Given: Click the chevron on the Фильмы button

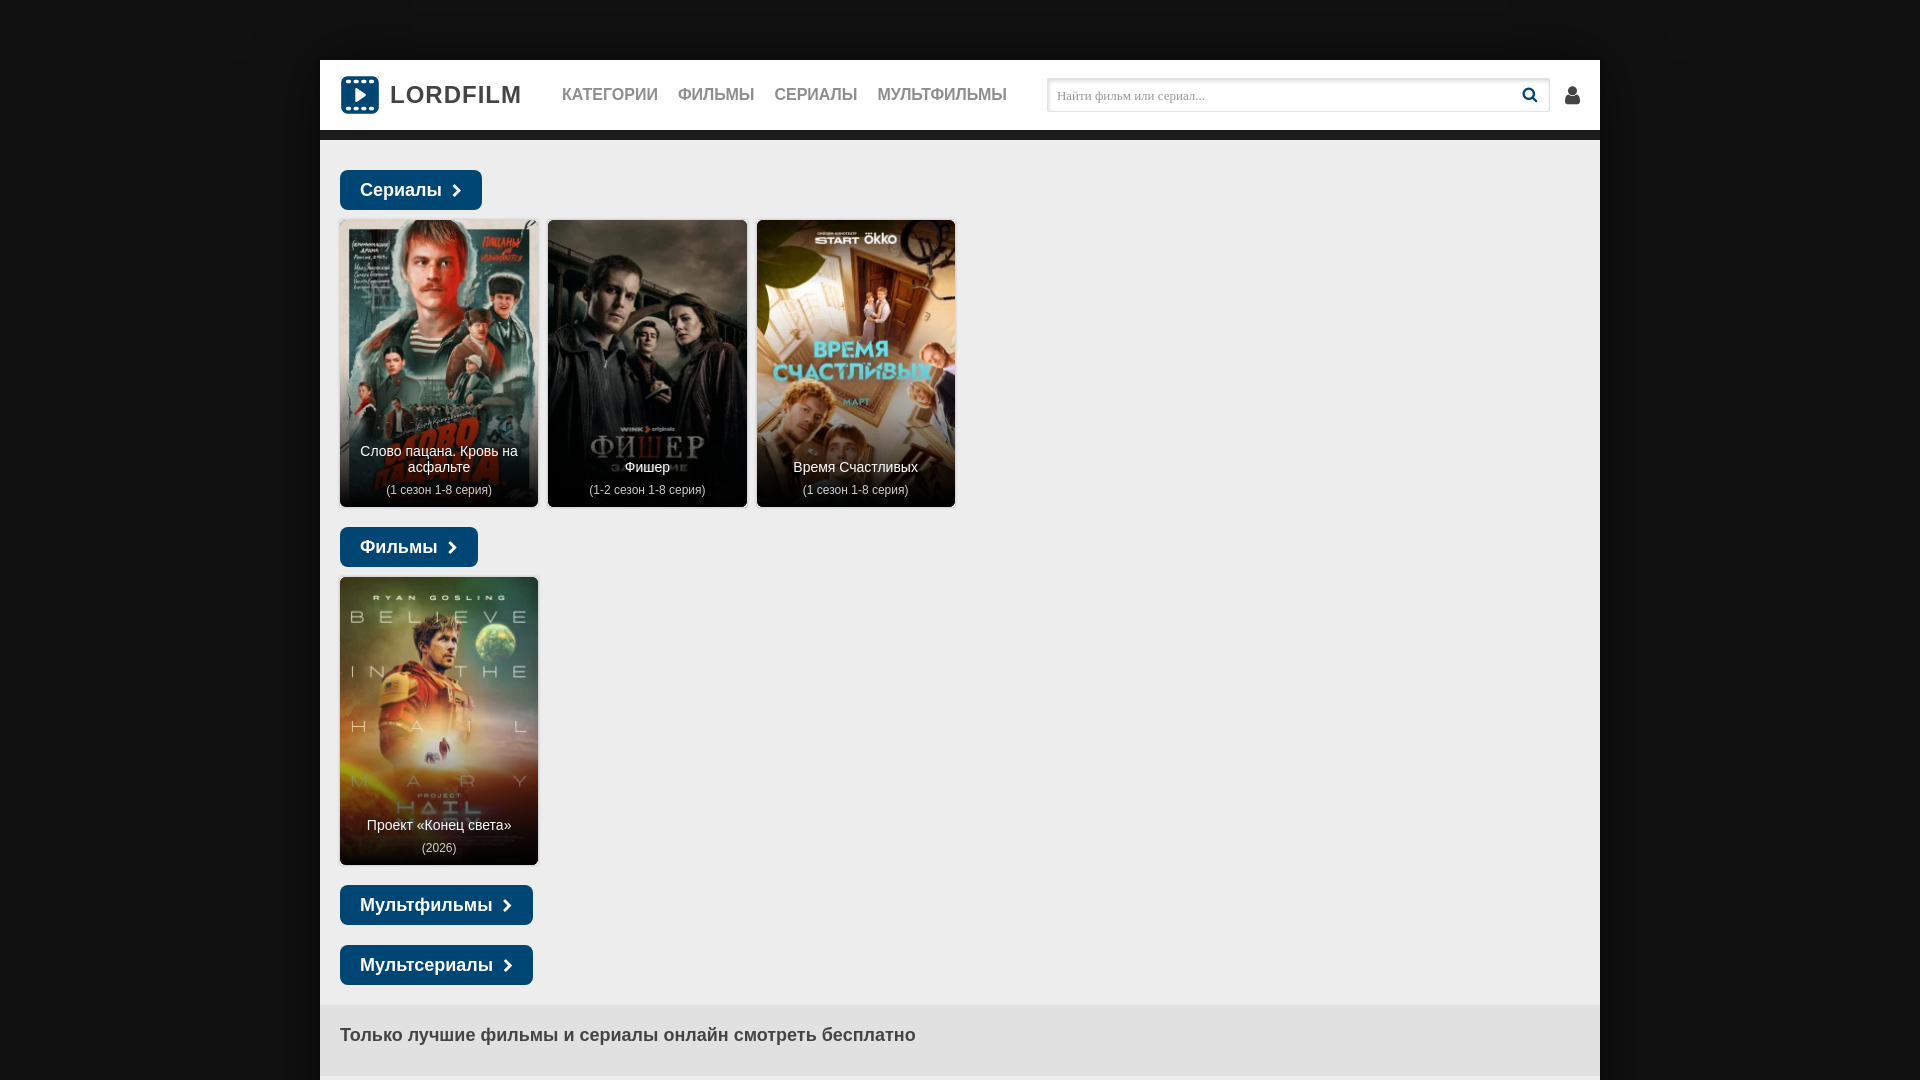Looking at the screenshot, I should click(453, 548).
